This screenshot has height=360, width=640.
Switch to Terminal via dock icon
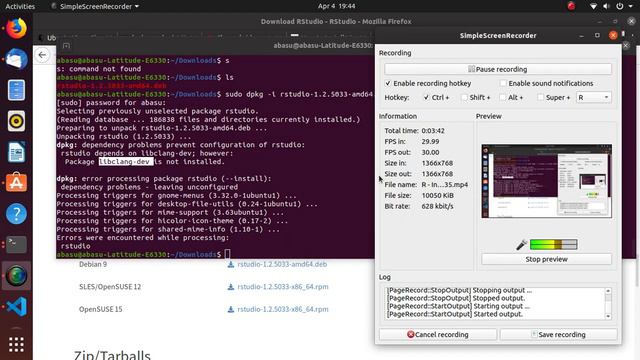[x=16, y=244]
